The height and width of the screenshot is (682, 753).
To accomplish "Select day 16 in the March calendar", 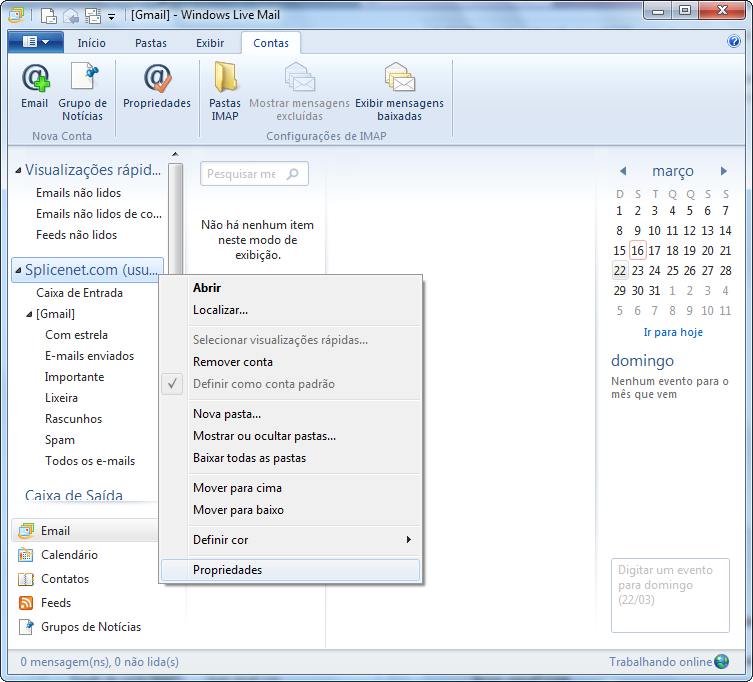I will (x=637, y=251).
